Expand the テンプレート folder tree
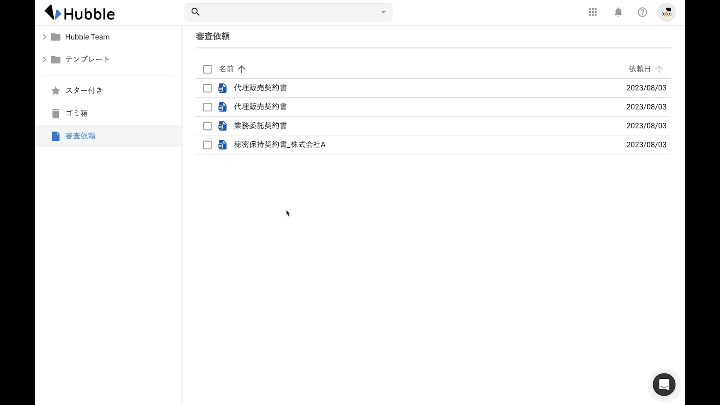The width and height of the screenshot is (720, 405). pyautogui.click(x=44, y=59)
